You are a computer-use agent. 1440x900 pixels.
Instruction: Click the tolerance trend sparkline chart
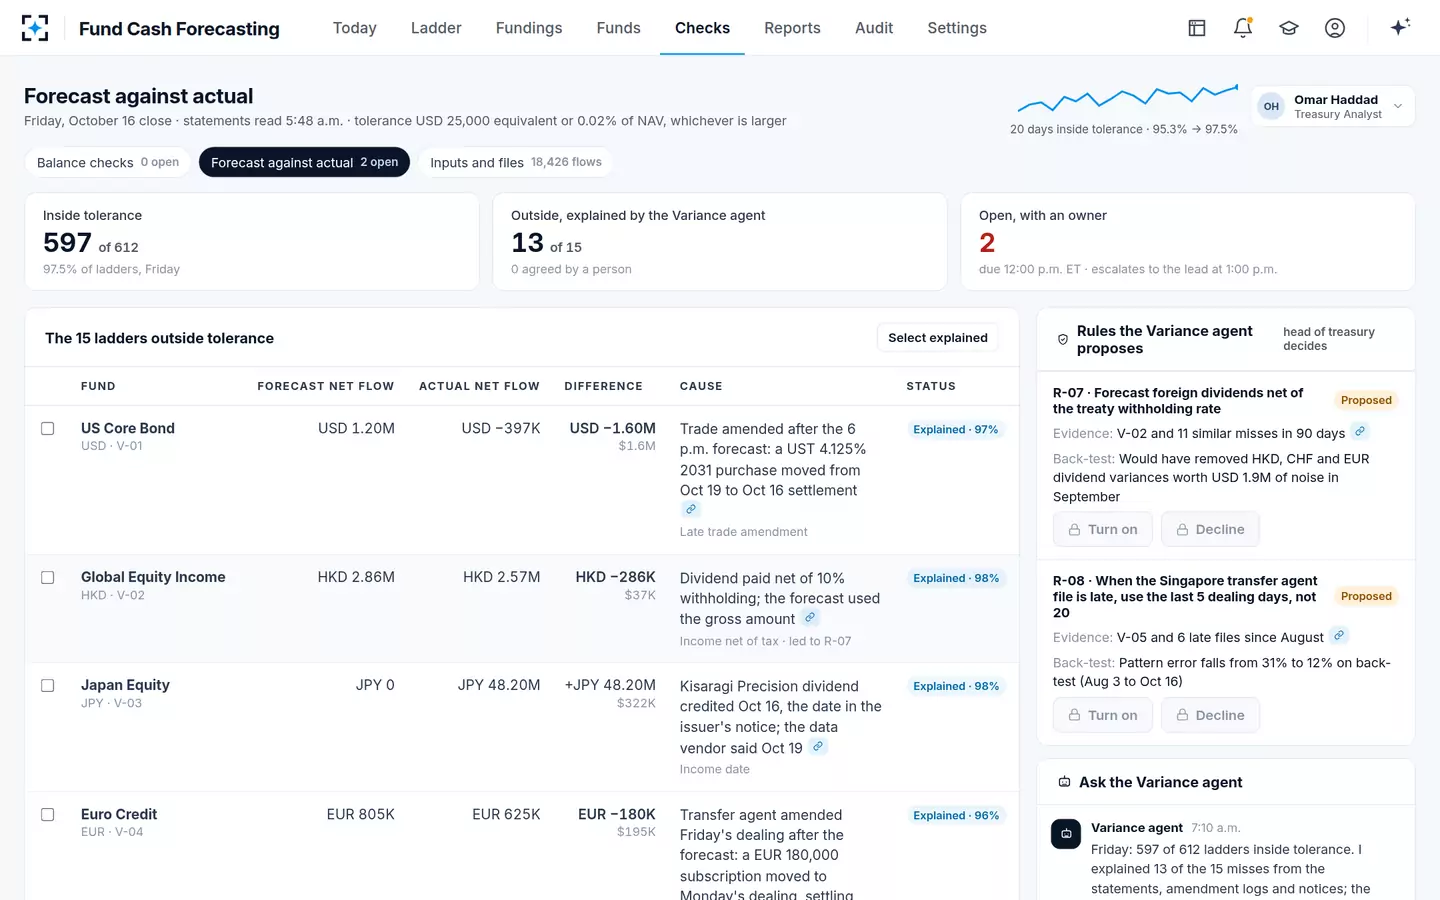click(1128, 99)
